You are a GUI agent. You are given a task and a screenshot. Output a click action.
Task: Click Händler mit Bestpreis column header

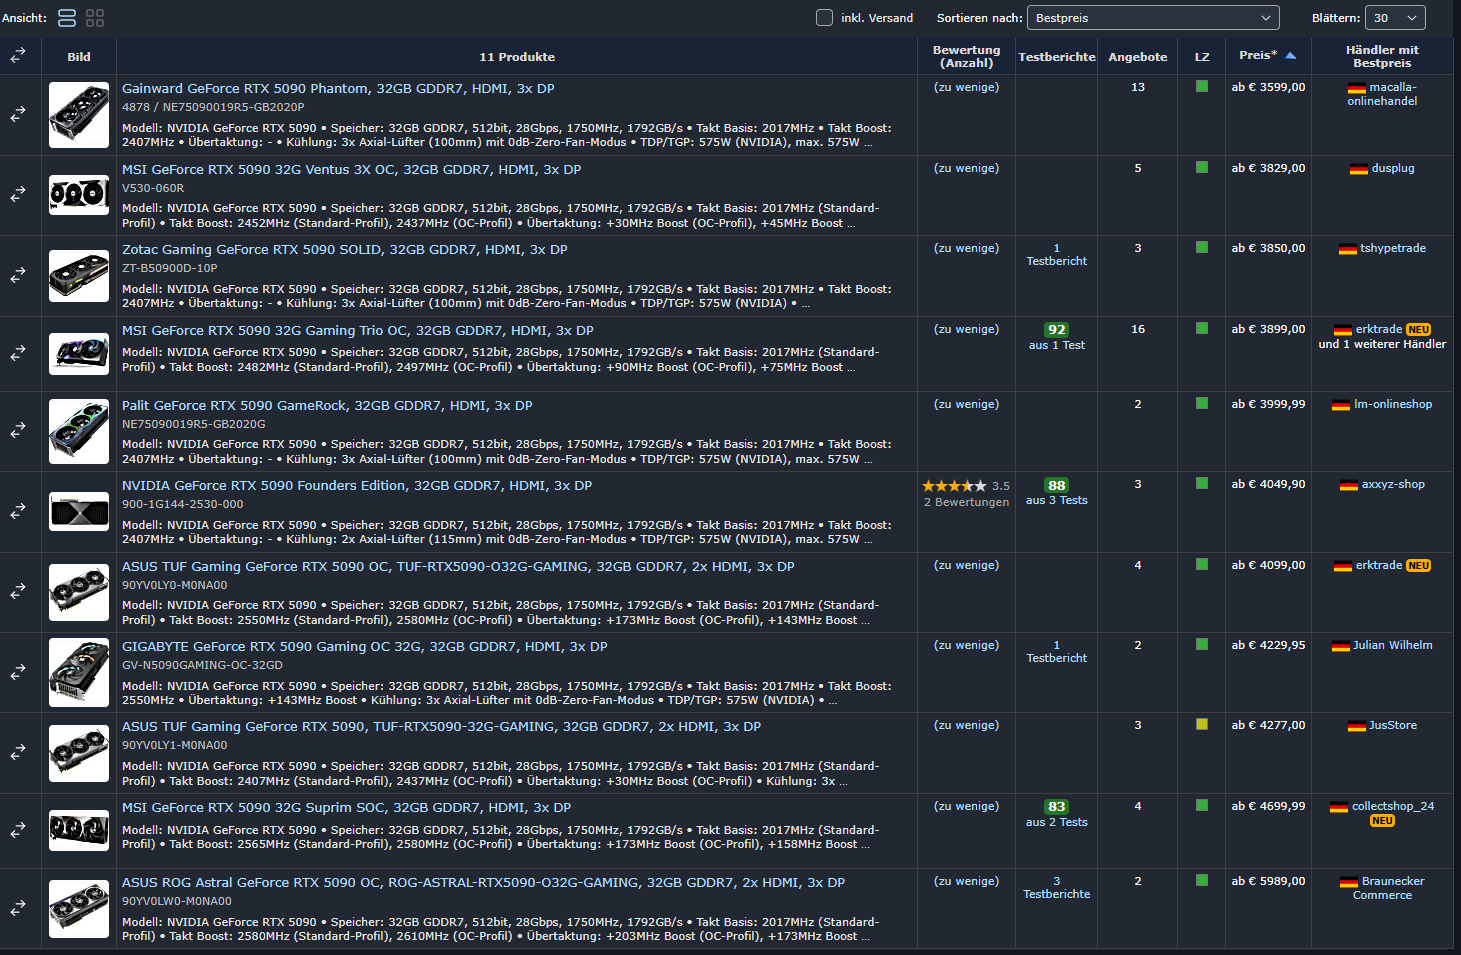click(x=1382, y=56)
